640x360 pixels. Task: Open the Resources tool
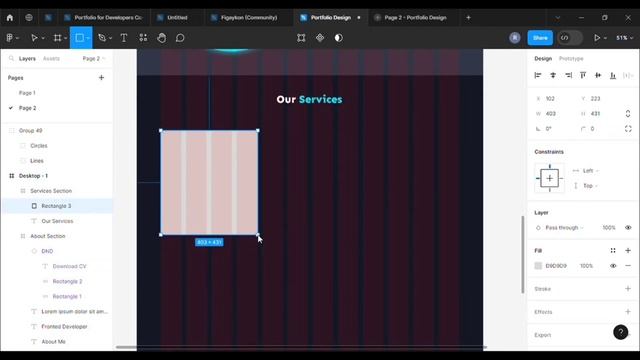pyautogui.click(x=143, y=38)
